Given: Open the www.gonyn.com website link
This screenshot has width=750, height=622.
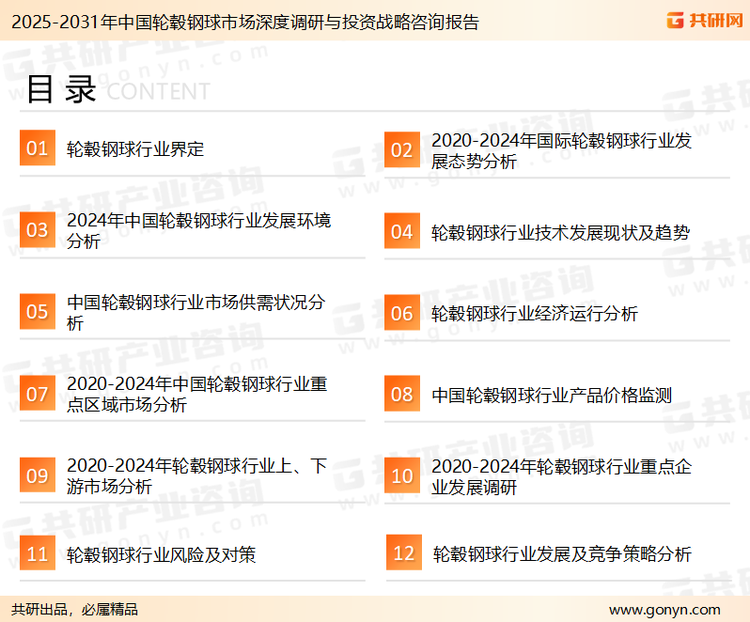Looking at the screenshot, I should tap(664, 609).
